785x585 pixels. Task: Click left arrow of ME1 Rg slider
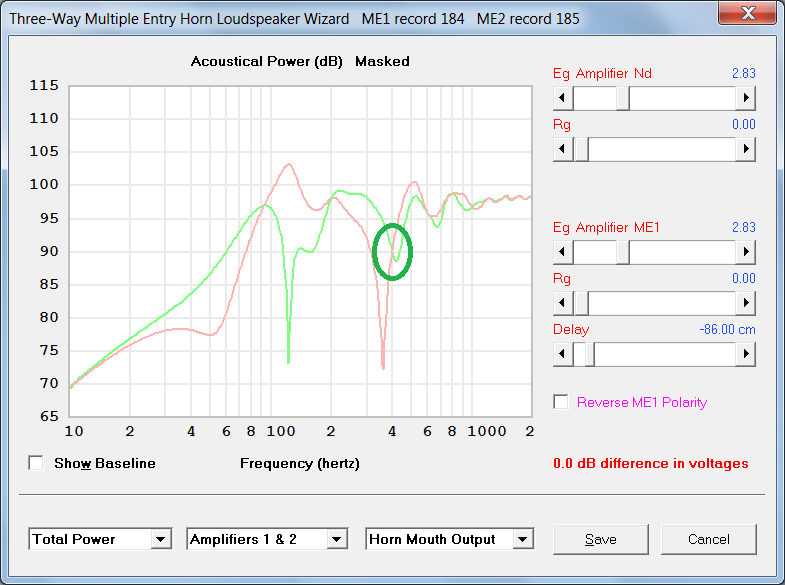(x=563, y=303)
